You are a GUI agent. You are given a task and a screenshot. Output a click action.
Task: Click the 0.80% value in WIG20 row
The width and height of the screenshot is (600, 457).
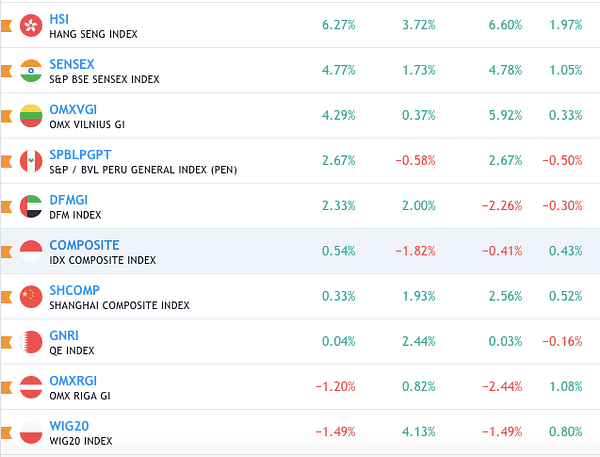pyautogui.click(x=566, y=431)
